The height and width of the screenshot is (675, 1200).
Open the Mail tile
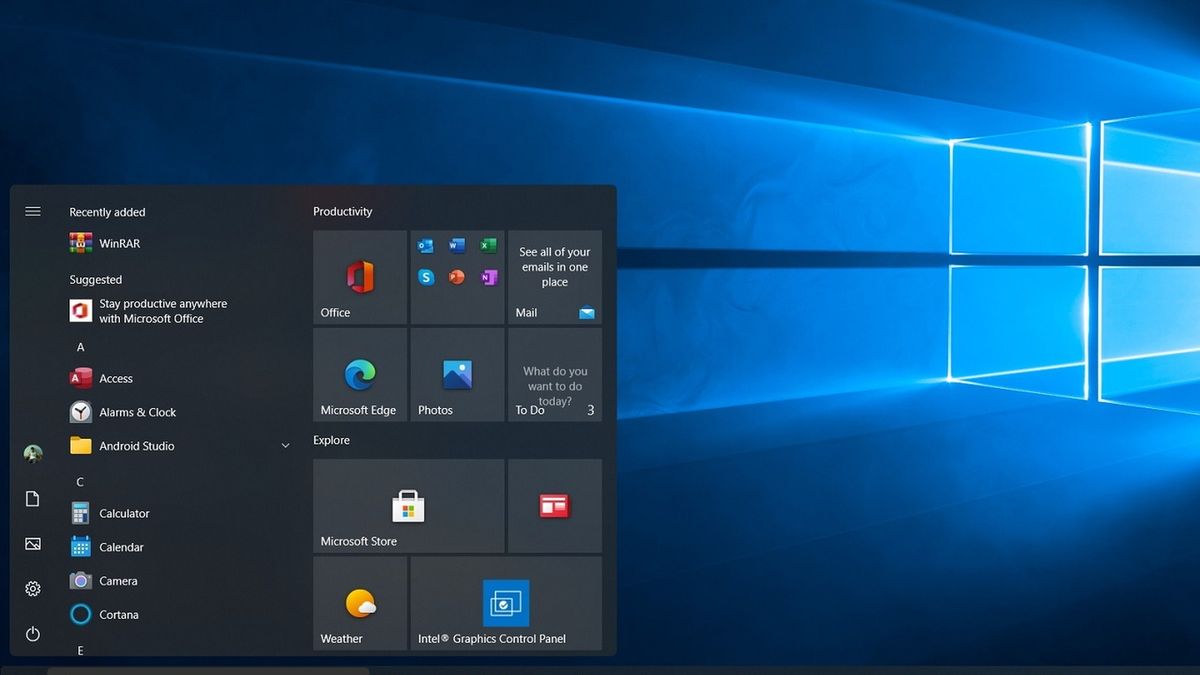pos(555,277)
